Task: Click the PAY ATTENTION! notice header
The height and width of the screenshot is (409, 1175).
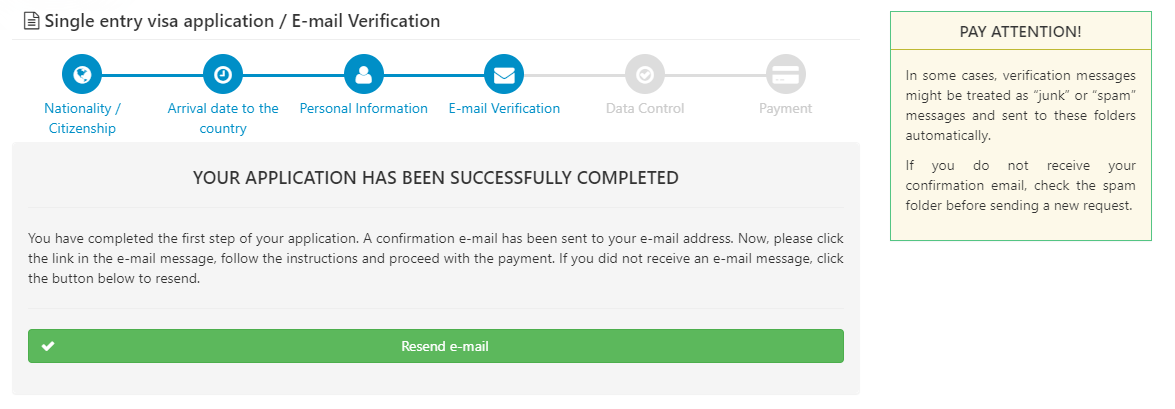Action: point(1020,31)
